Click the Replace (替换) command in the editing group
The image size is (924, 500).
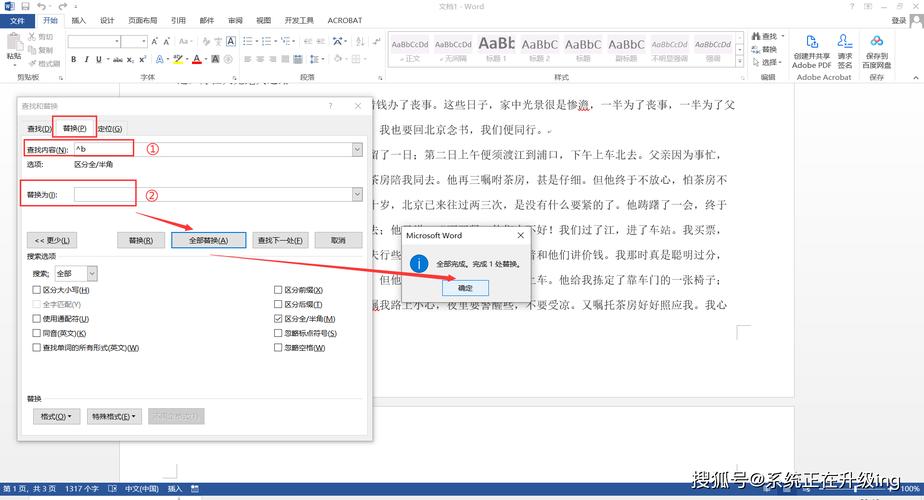[765, 50]
